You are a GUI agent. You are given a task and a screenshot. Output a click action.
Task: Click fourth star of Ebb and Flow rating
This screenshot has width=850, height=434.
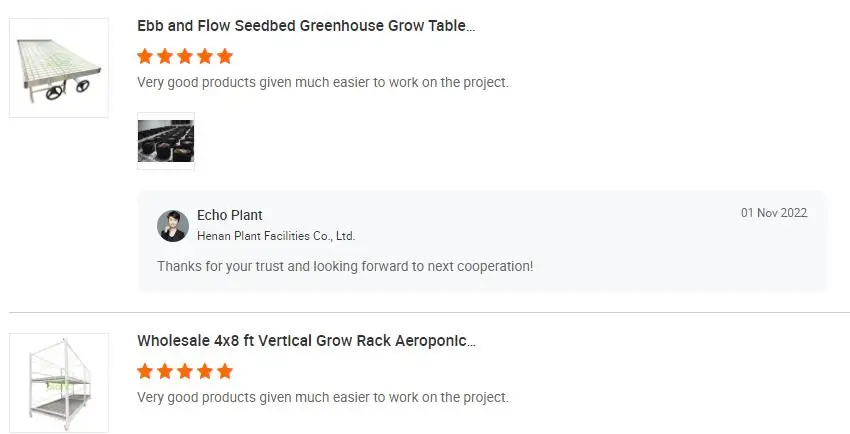click(204, 56)
